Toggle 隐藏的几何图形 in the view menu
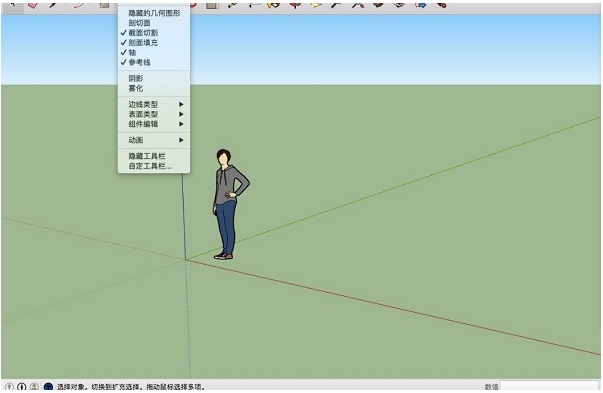This screenshot has height=393, width=603. [x=153, y=13]
